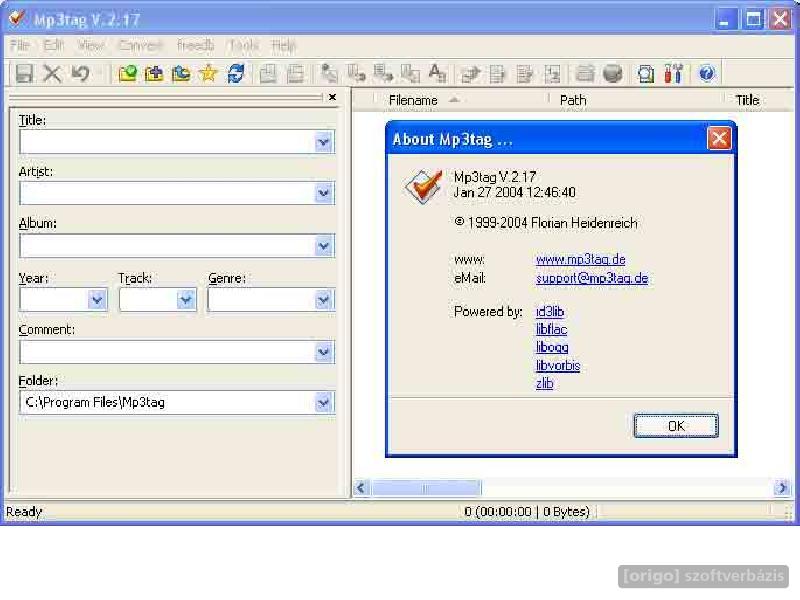The width and height of the screenshot is (800, 600).
Task: Click the Change folder icon with green check
Action: point(128,73)
